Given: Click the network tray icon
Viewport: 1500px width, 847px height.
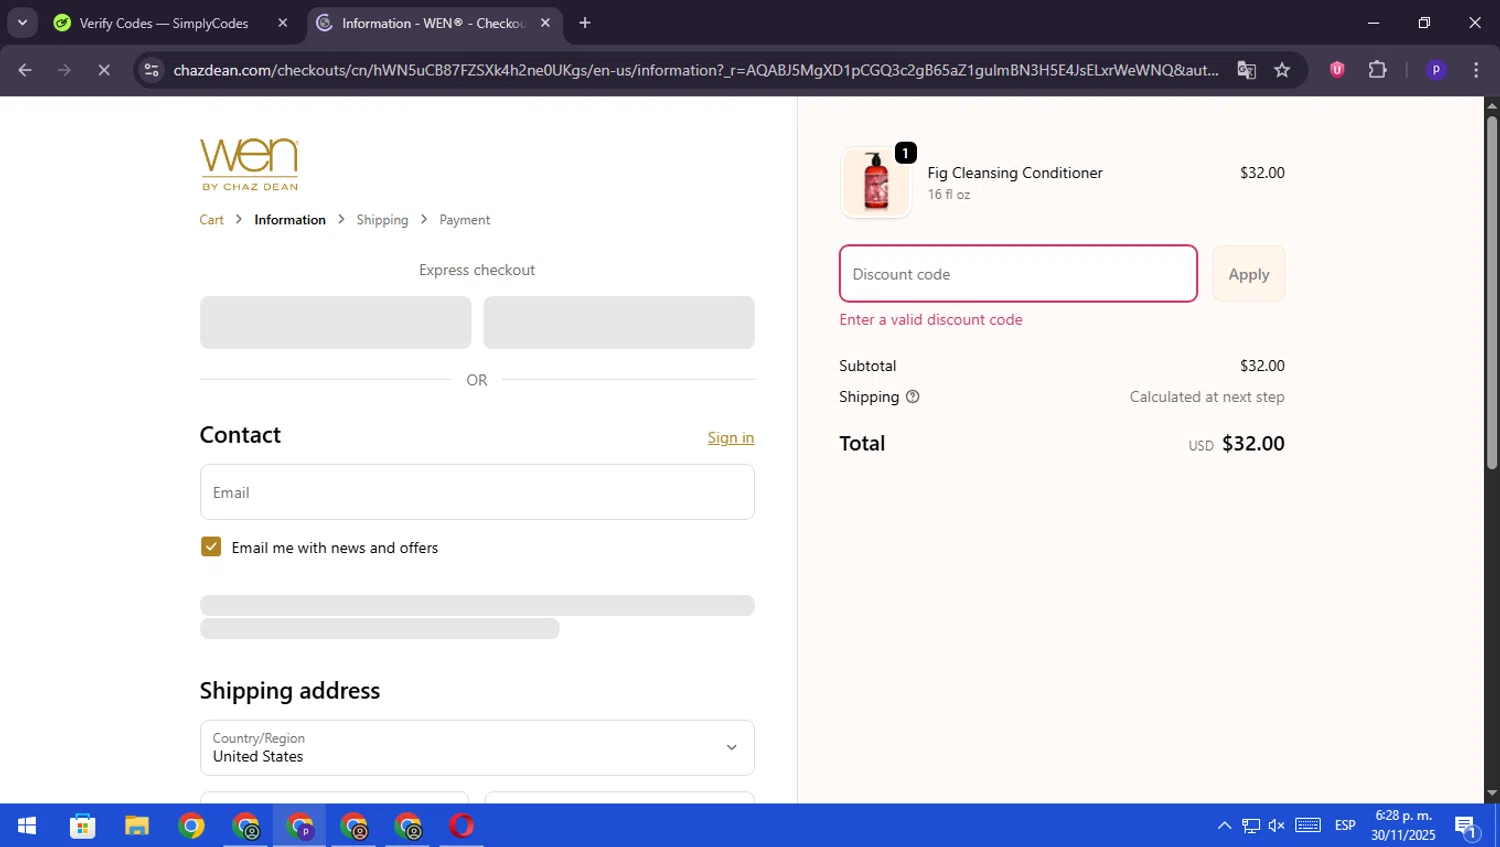Looking at the screenshot, I should (x=1251, y=826).
